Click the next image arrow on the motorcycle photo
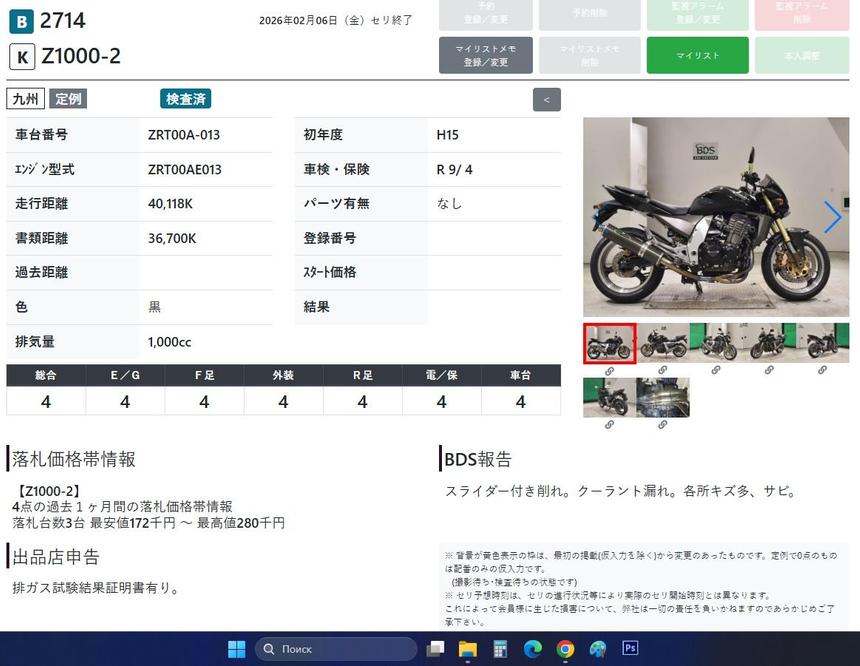Screen dimensions: 860x666 click(832, 217)
